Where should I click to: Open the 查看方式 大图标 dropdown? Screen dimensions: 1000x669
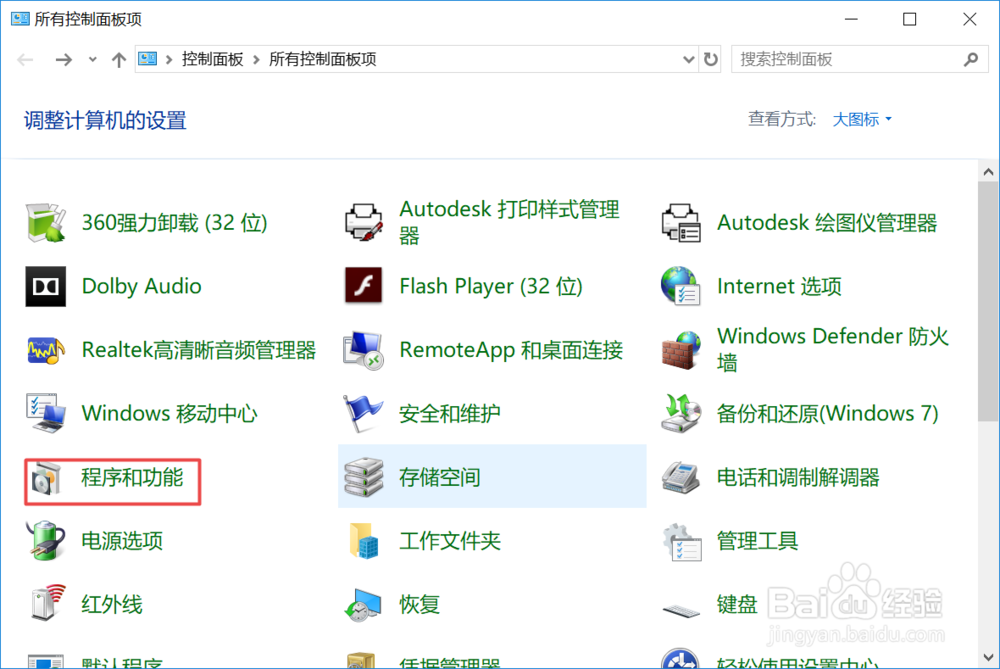click(862, 119)
